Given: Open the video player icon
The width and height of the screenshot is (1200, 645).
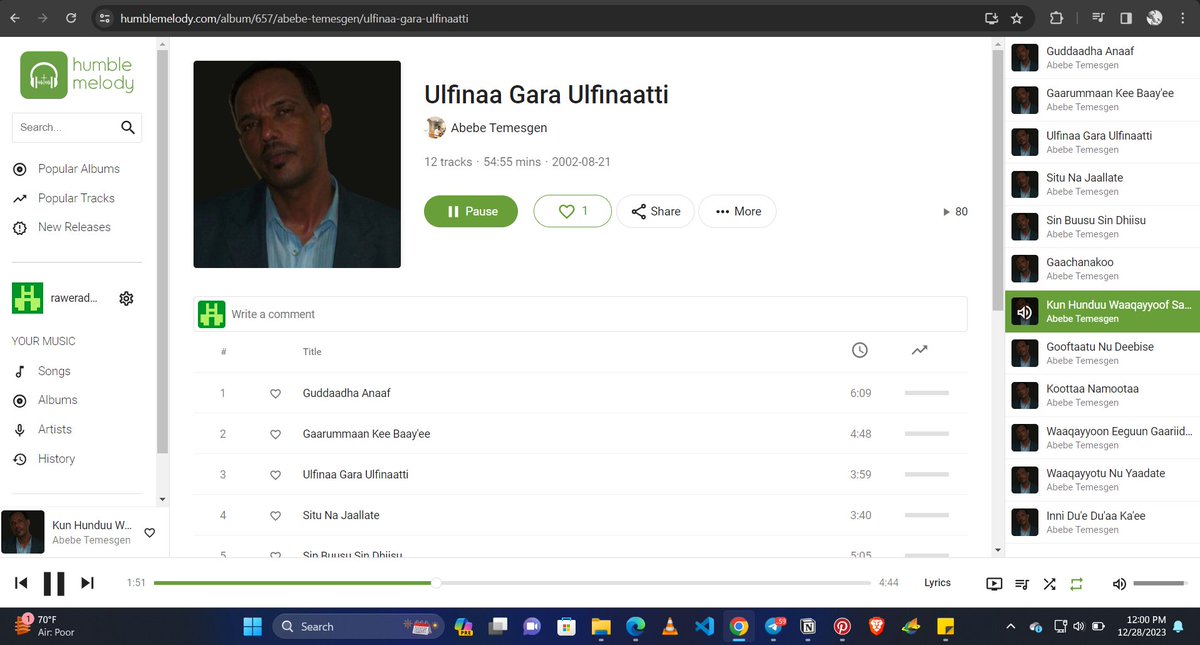Looking at the screenshot, I should pyautogui.click(x=994, y=583).
